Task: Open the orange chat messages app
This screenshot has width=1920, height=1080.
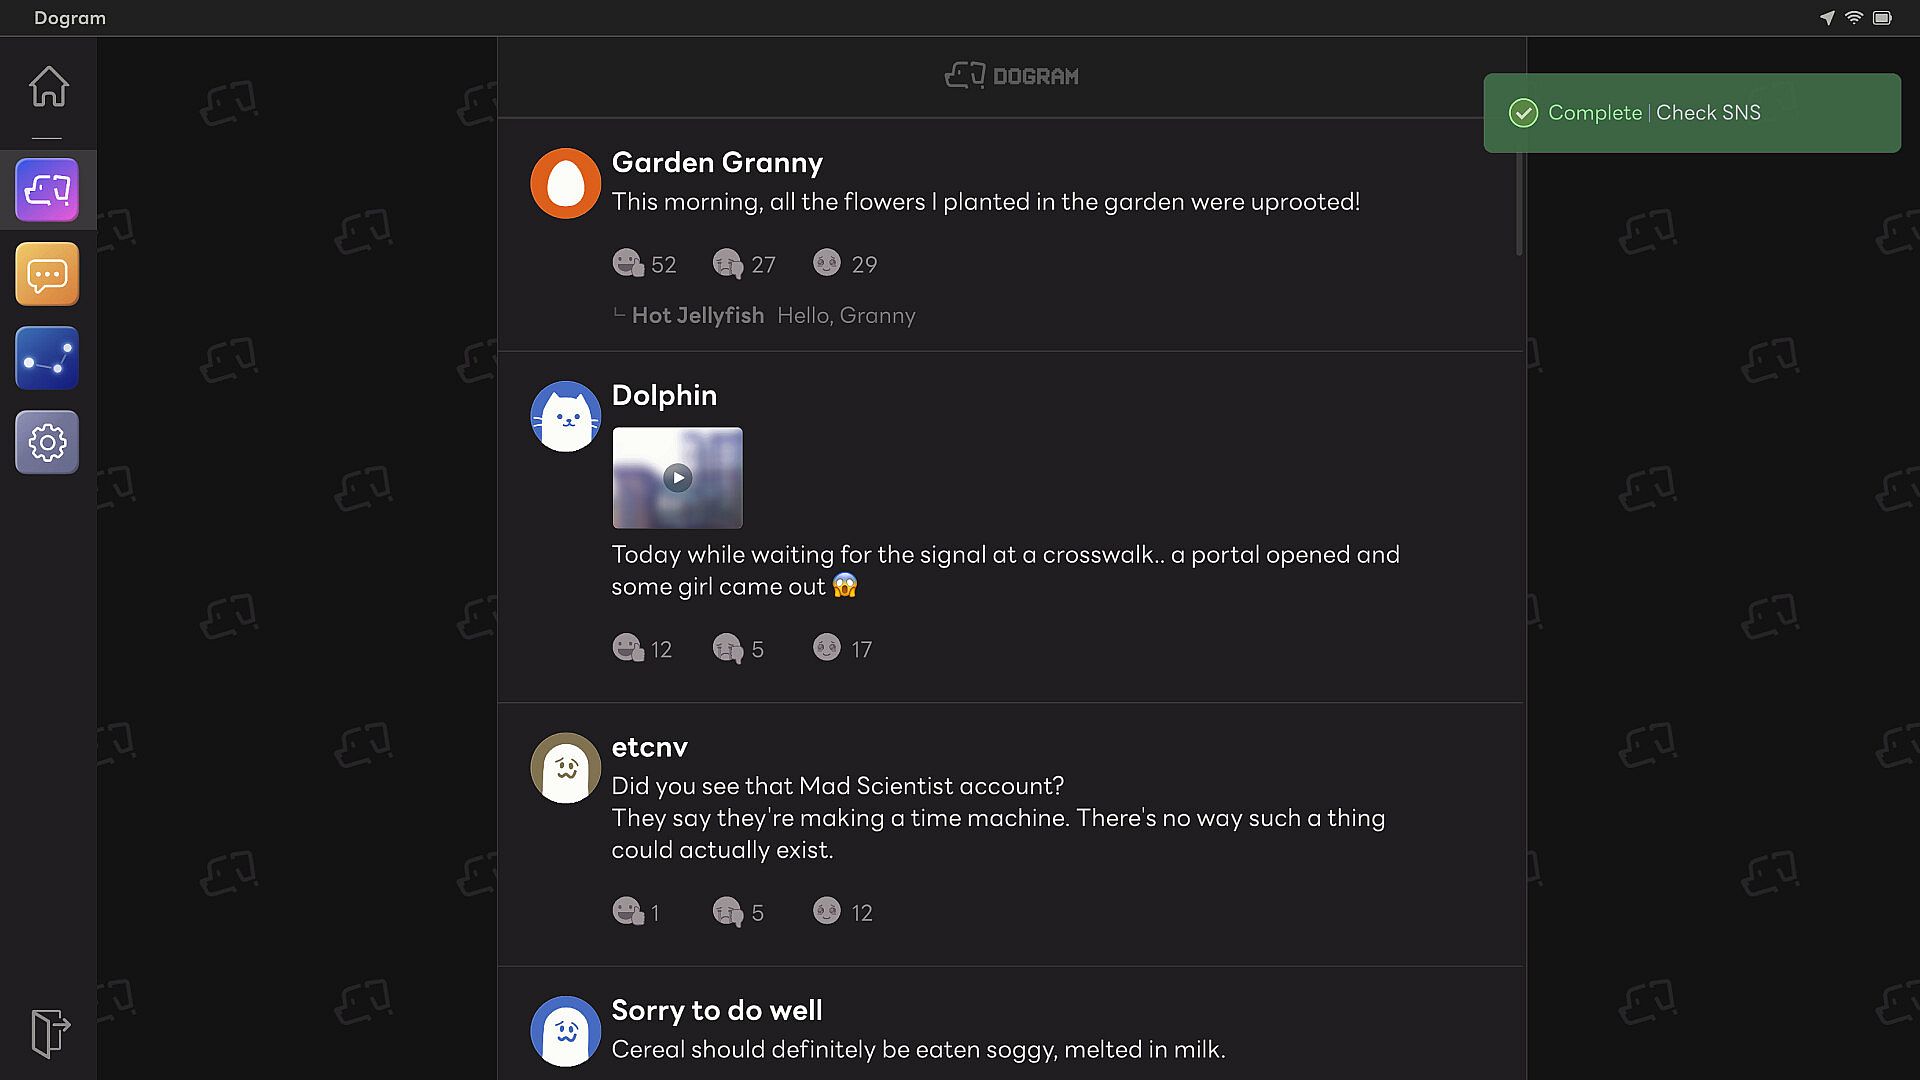Action: [x=47, y=274]
